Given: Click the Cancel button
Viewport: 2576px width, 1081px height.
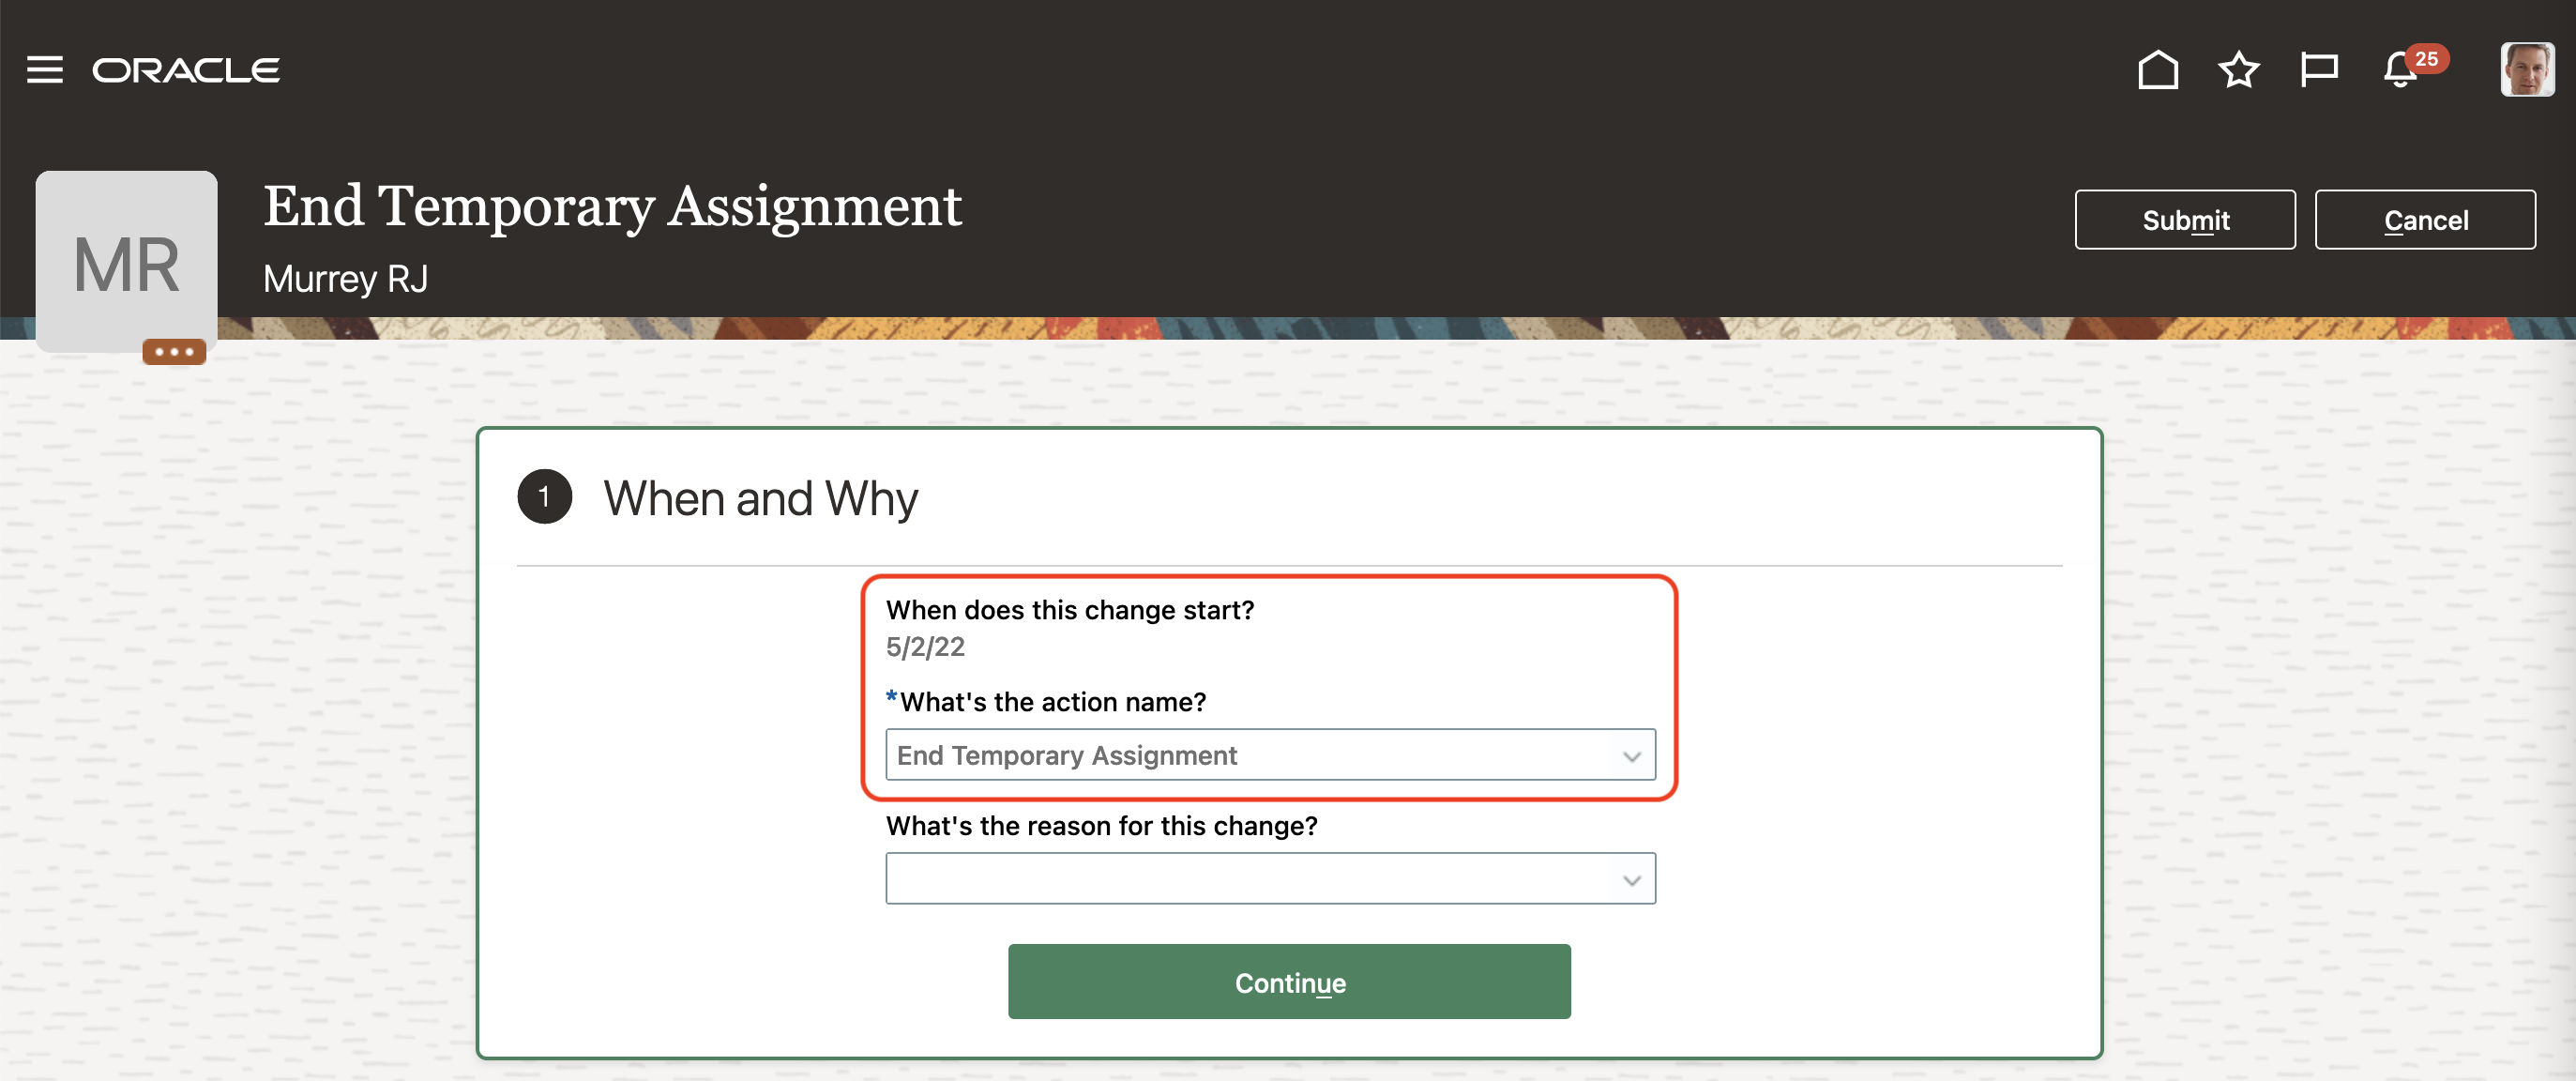Looking at the screenshot, I should (x=2424, y=220).
